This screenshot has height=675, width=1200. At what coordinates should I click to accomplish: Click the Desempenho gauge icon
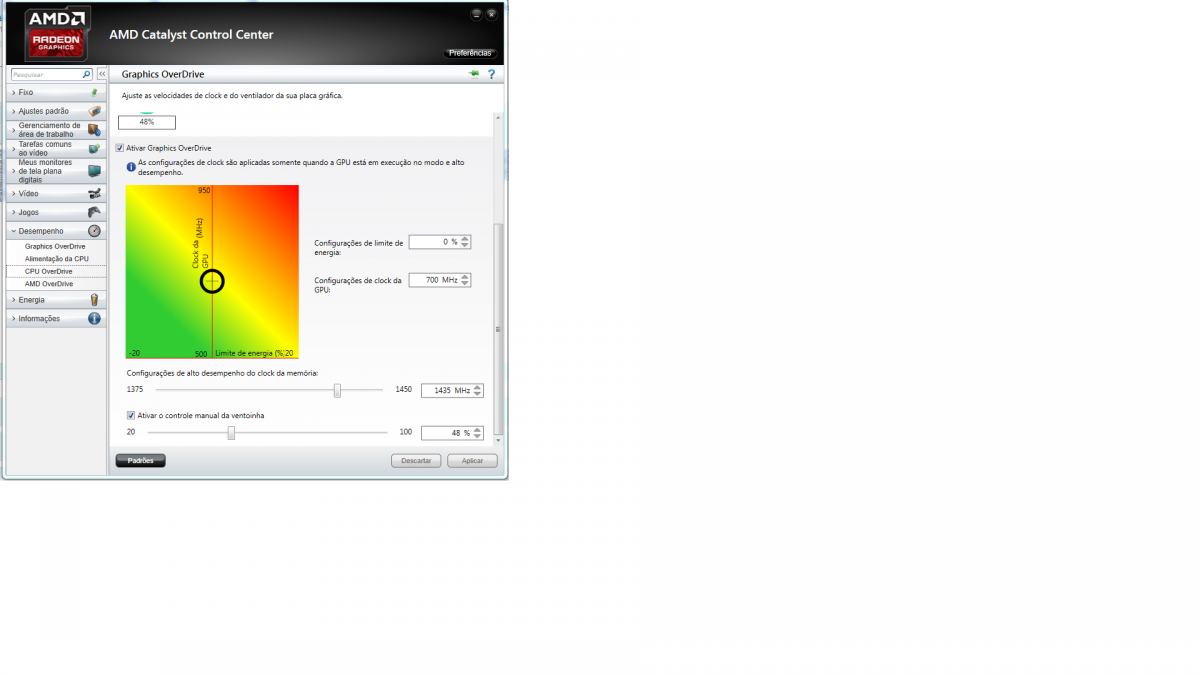click(94, 231)
